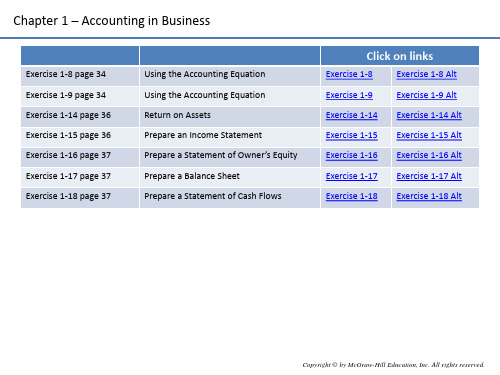
Task: Click the 'Return on Assets' description
Action: pyautogui.click(x=177, y=115)
